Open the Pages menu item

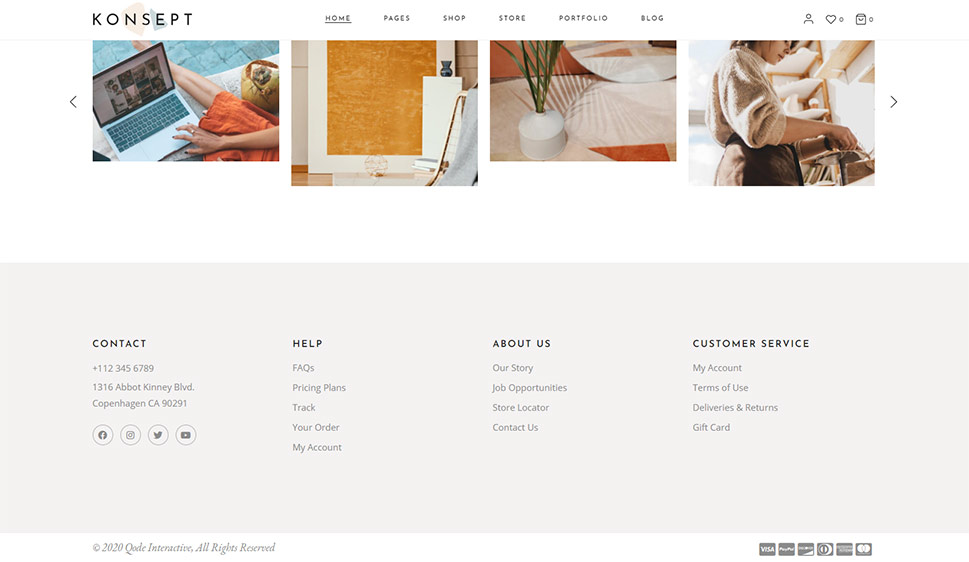(397, 19)
